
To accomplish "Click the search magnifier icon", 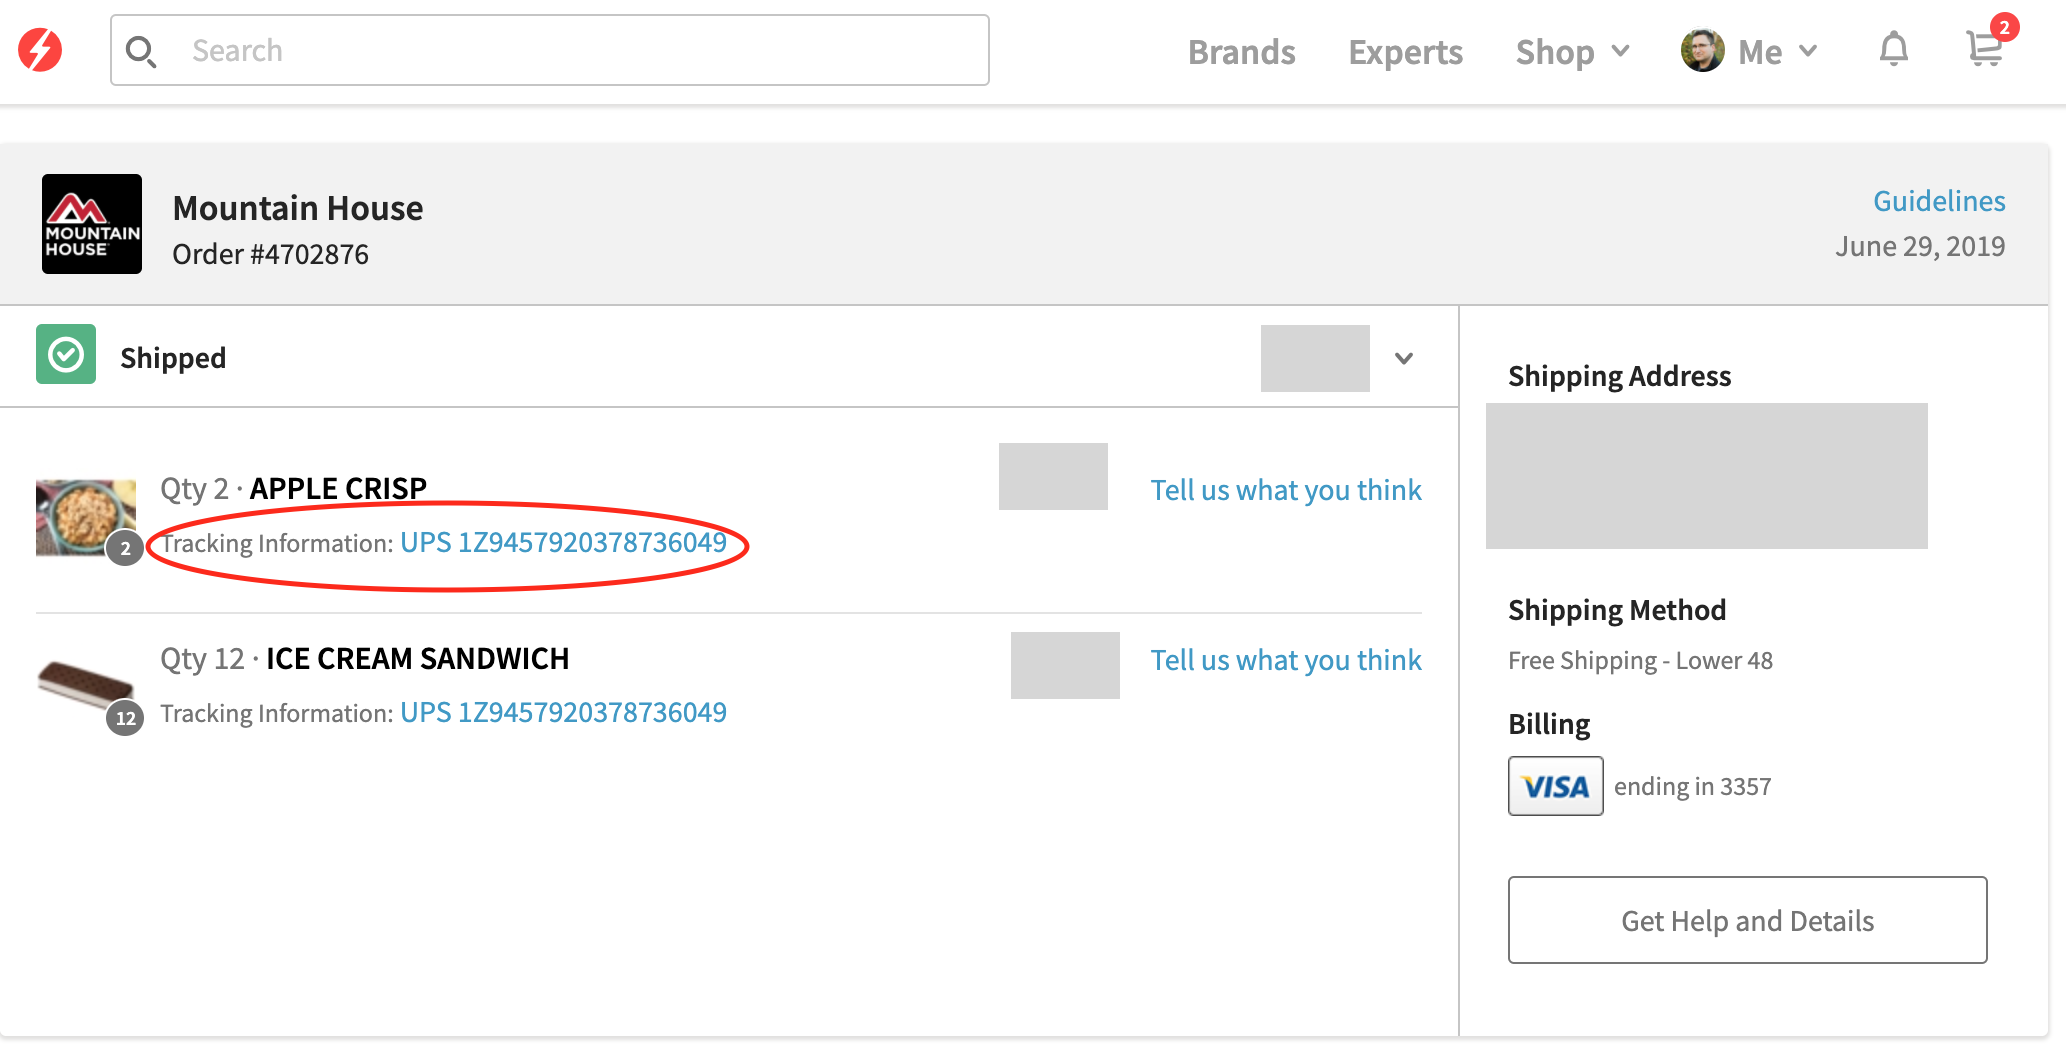I will [141, 52].
